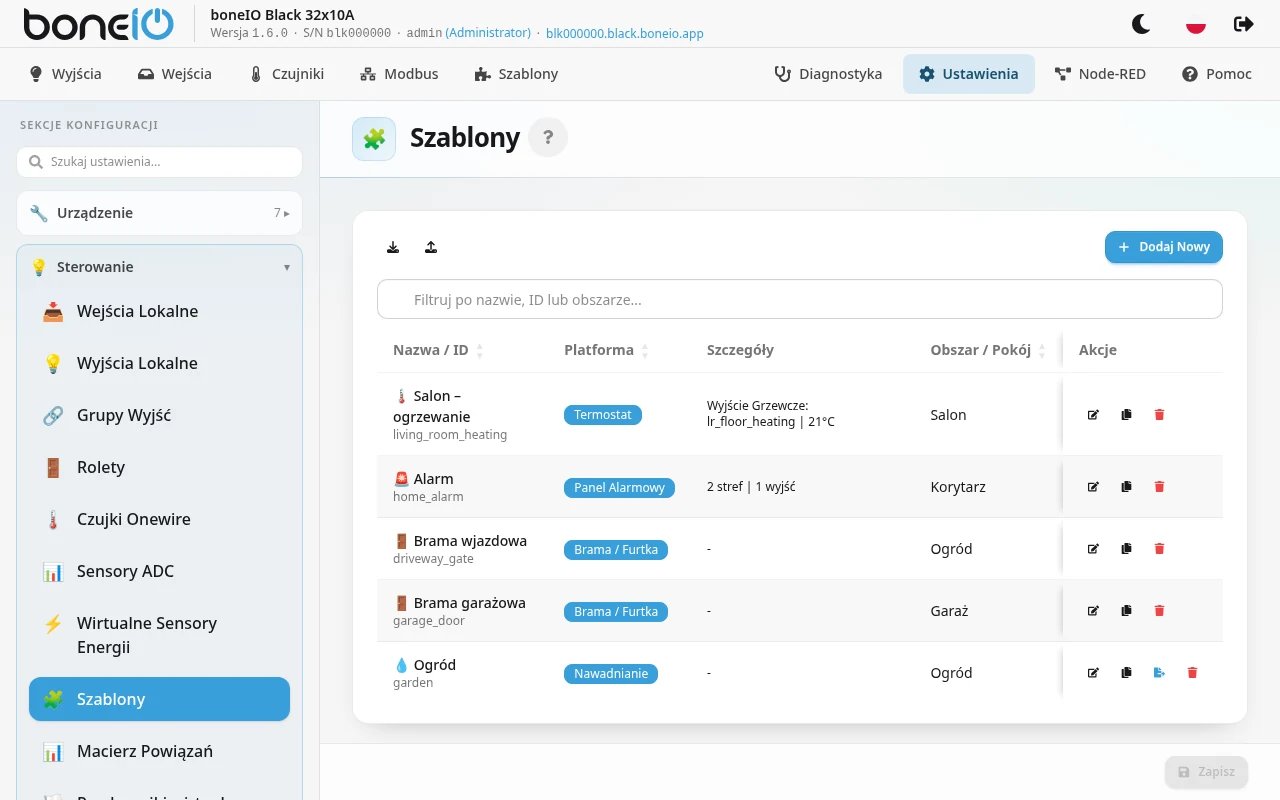Edit the Ogród template
The height and width of the screenshot is (800, 1280).
click(x=1093, y=673)
